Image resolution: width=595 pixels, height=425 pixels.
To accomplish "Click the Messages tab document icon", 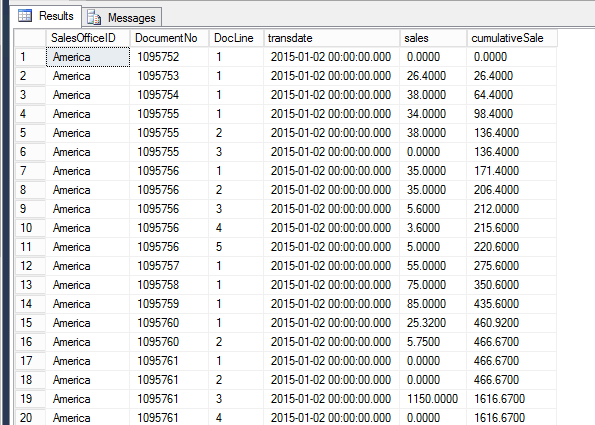I will pyautogui.click(x=94, y=17).
